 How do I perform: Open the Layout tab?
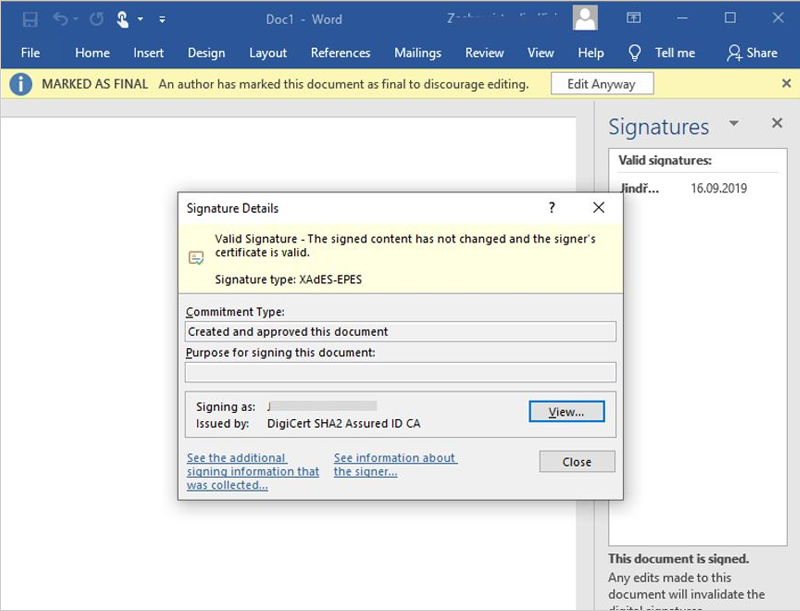(x=268, y=53)
